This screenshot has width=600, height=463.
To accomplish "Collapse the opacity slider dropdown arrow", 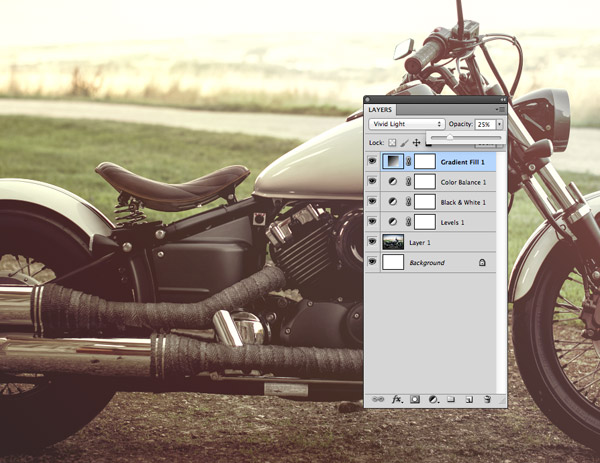I will click(499, 124).
